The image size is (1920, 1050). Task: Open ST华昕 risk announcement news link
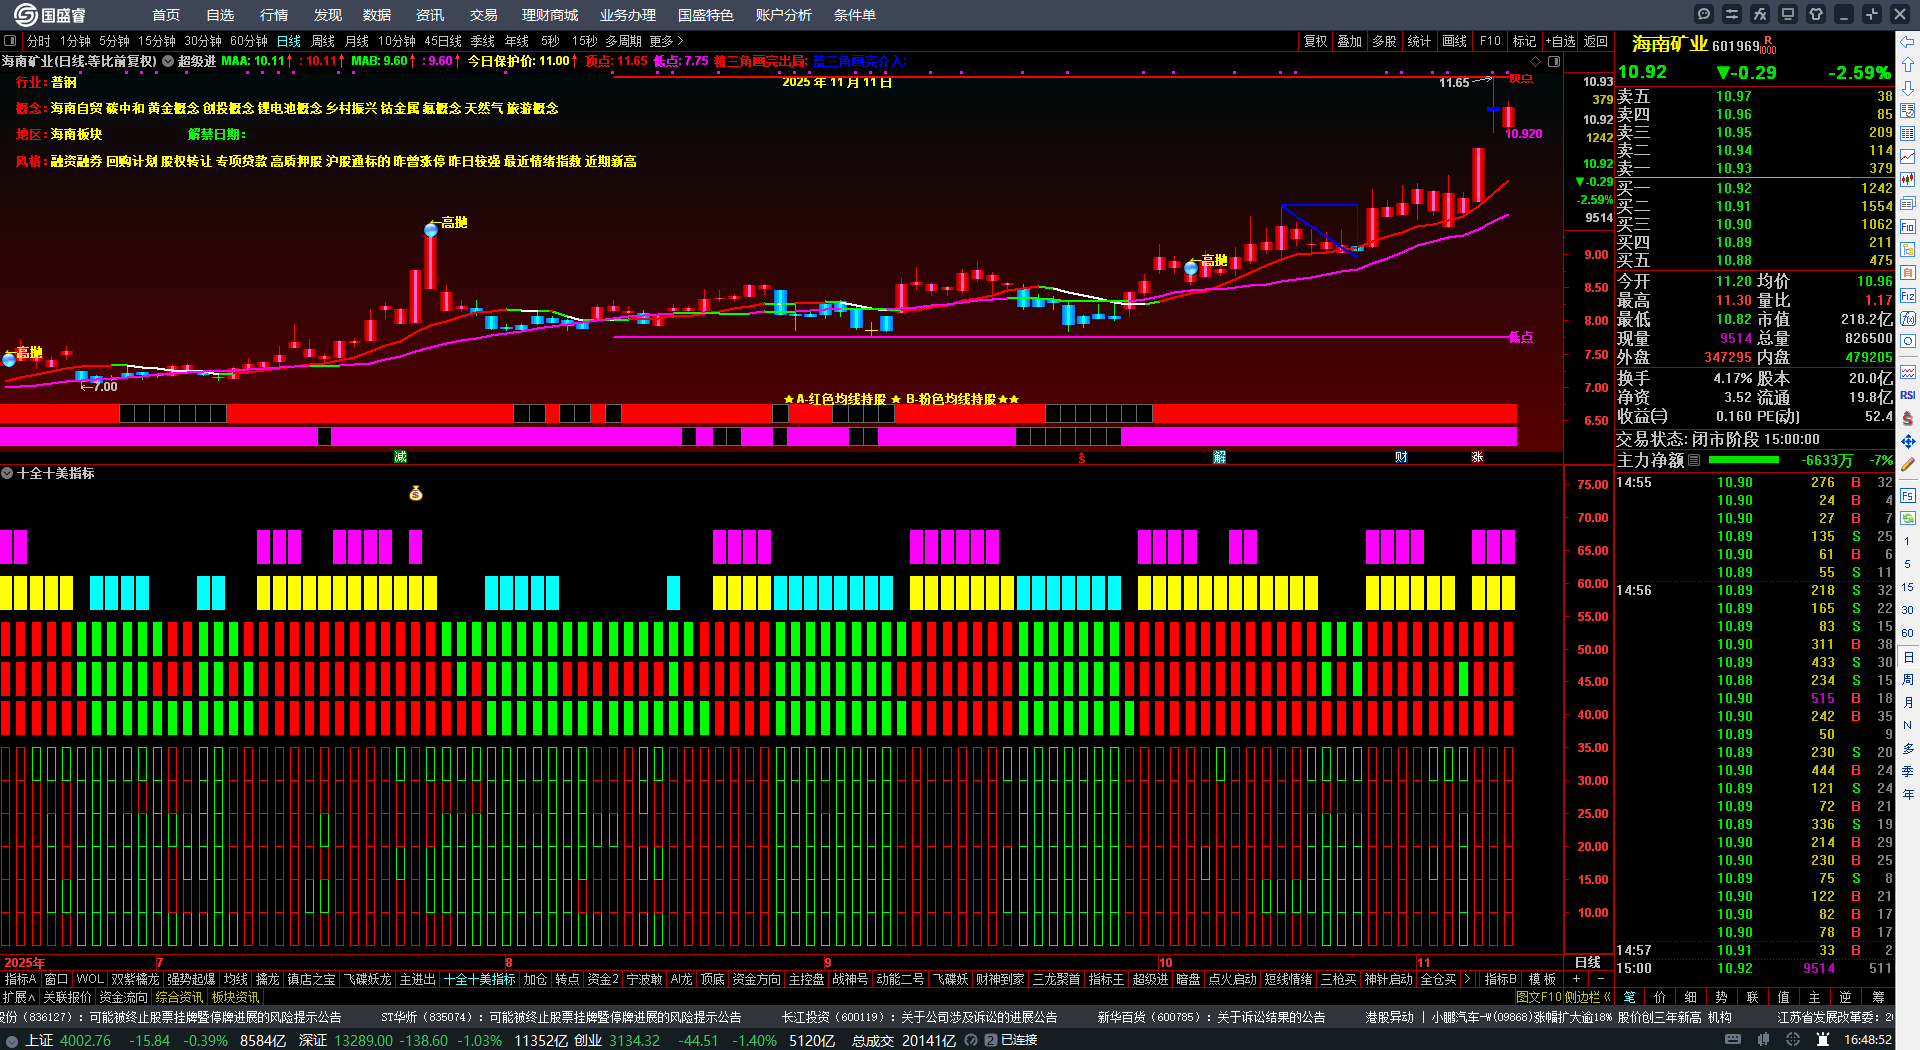click(561, 1017)
